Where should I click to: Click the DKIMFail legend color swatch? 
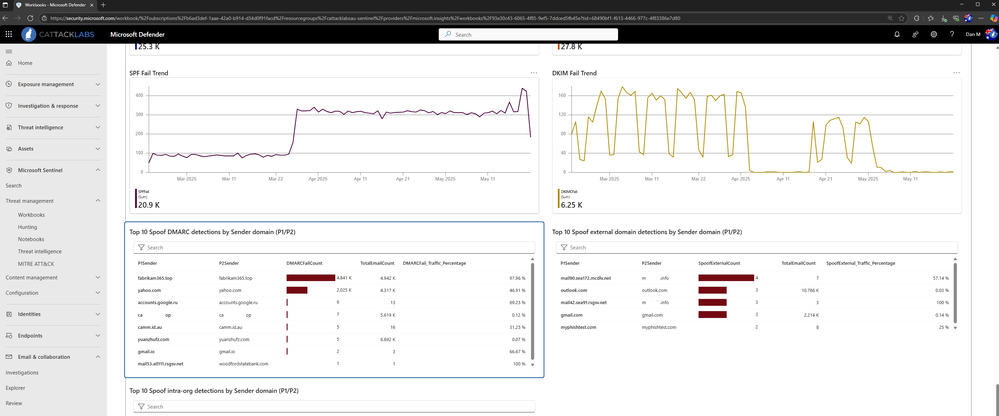tap(559, 199)
